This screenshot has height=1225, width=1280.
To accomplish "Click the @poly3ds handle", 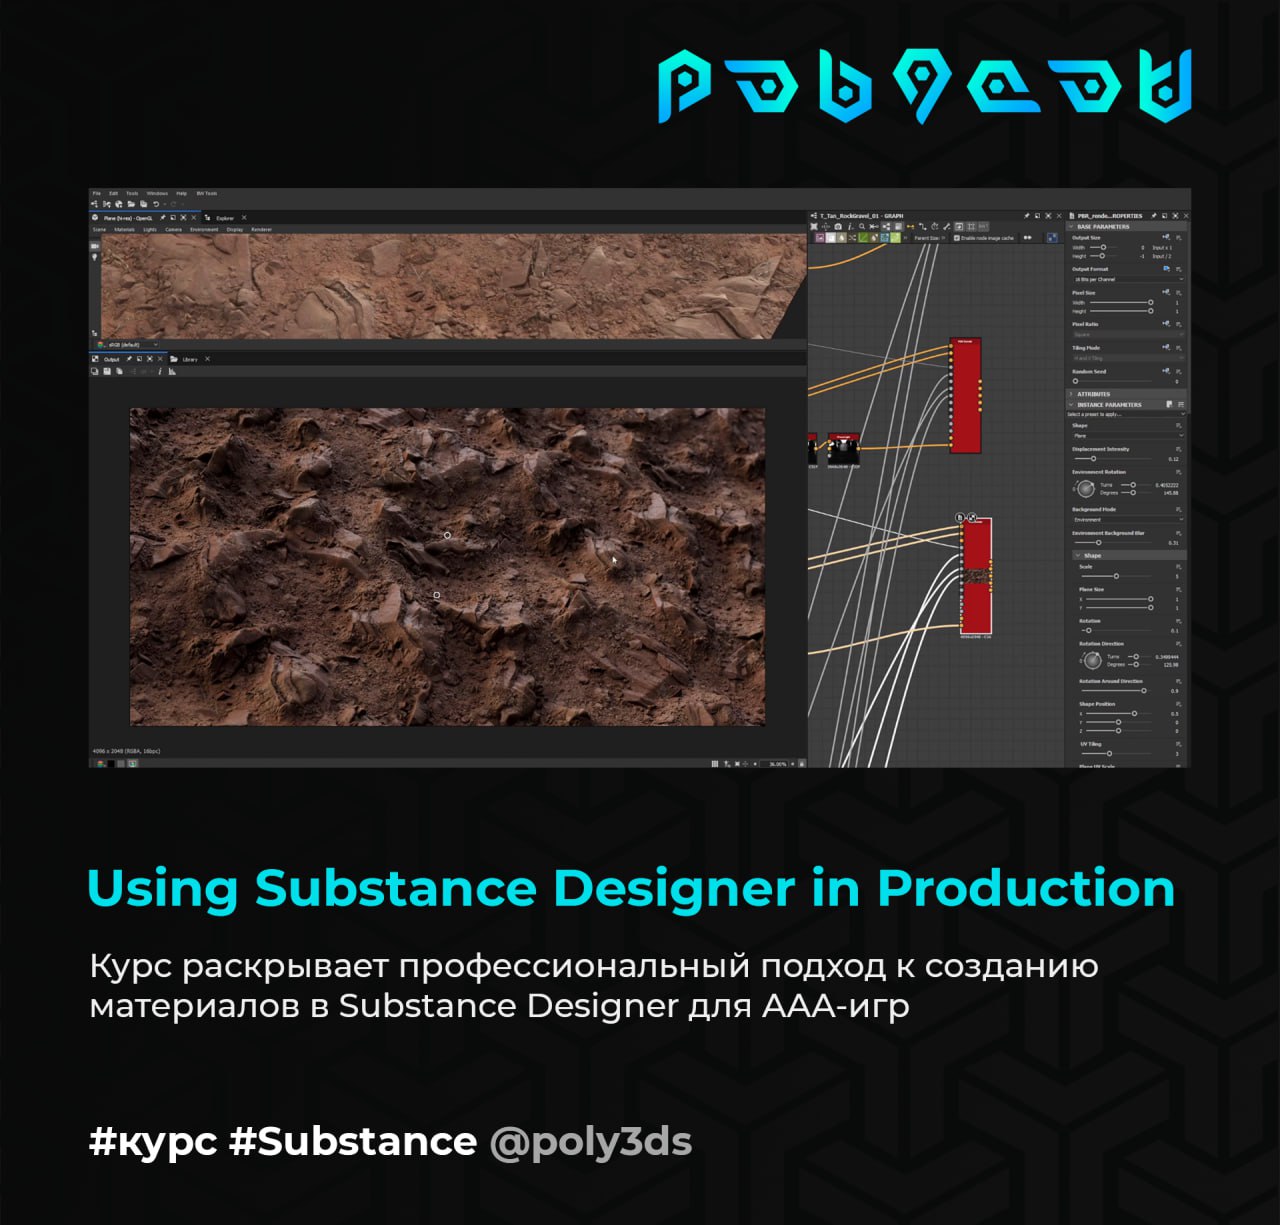I will click(x=590, y=1142).
